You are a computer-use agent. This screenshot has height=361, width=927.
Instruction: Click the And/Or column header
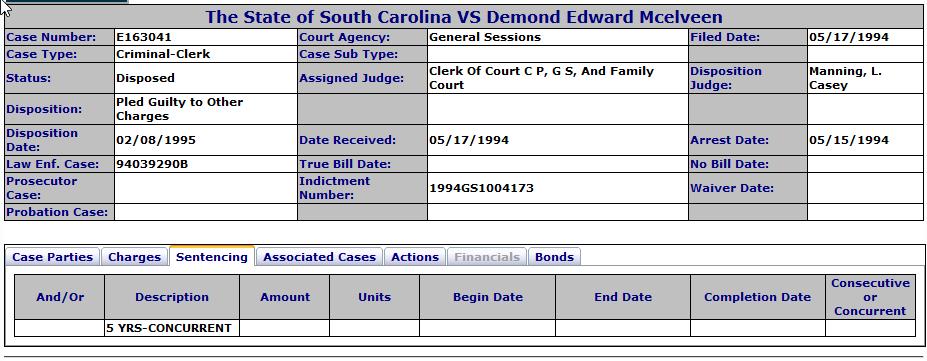coord(60,297)
